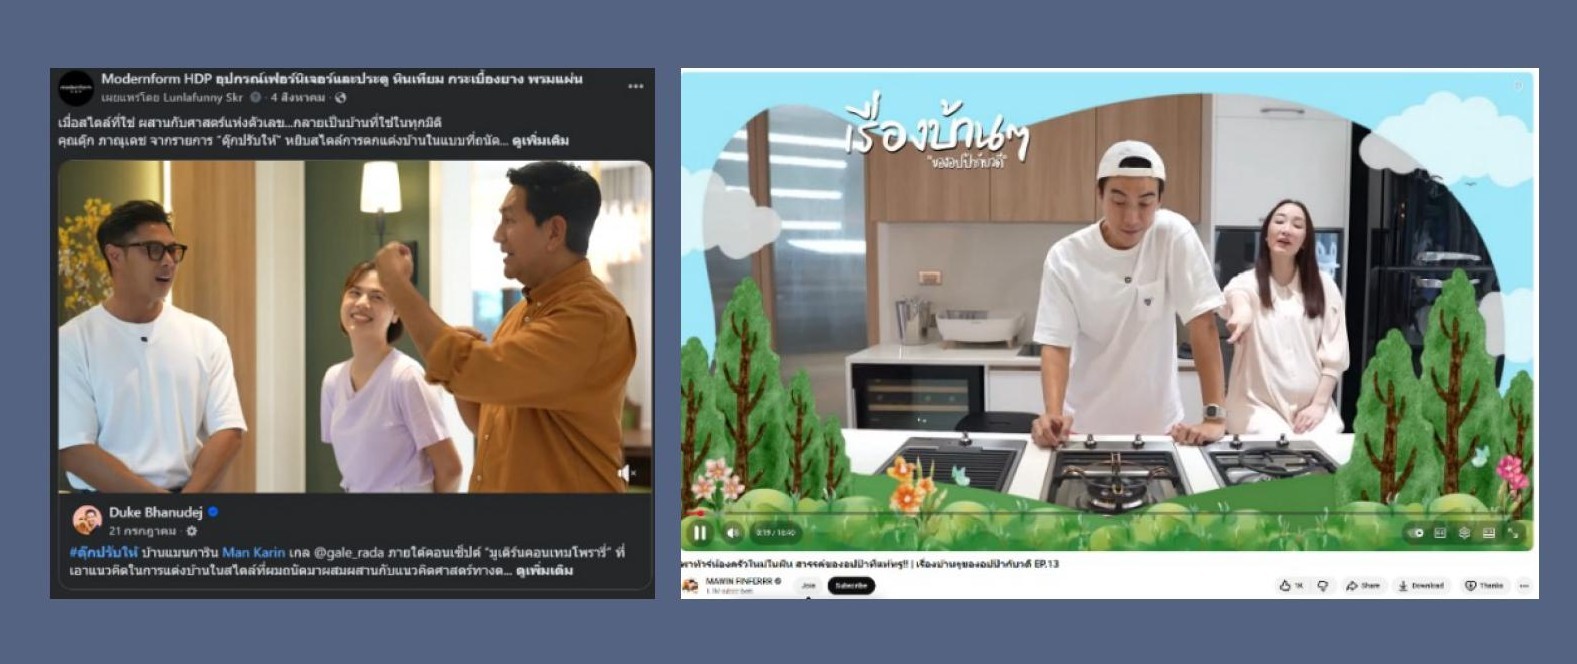
Task: Toggle the autoplay switch in the player
Action: (x=1416, y=533)
